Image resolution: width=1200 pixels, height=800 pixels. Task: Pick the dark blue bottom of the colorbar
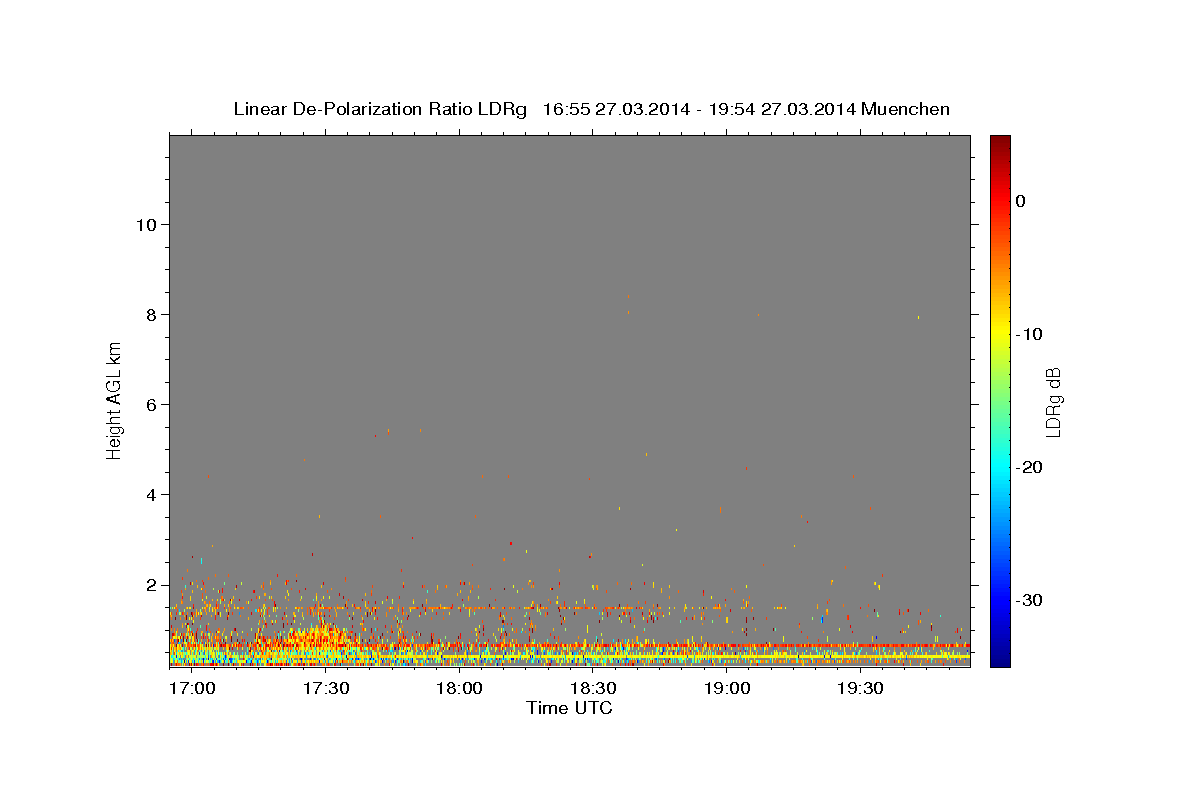point(1000,657)
